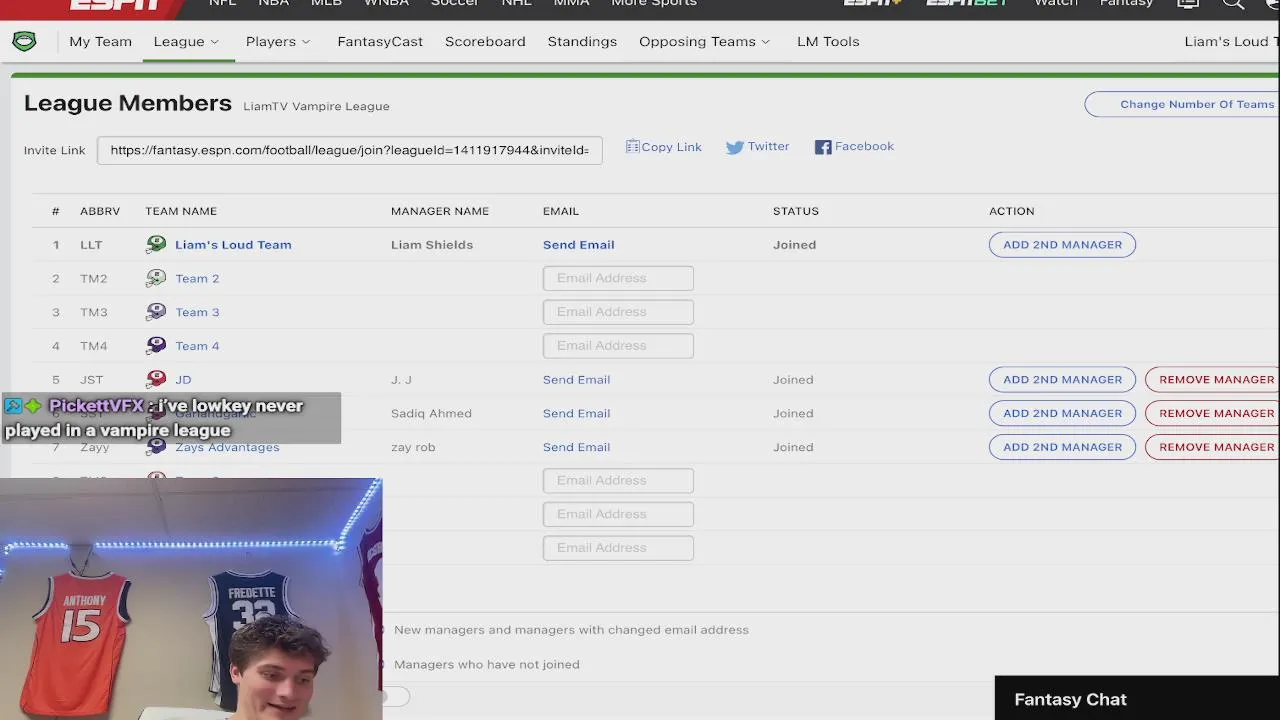The height and width of the screenshot is (720, 1280).
Task: Click Send Email for Liam Shields
Action: pyautogui.click(x=578, y=244)
